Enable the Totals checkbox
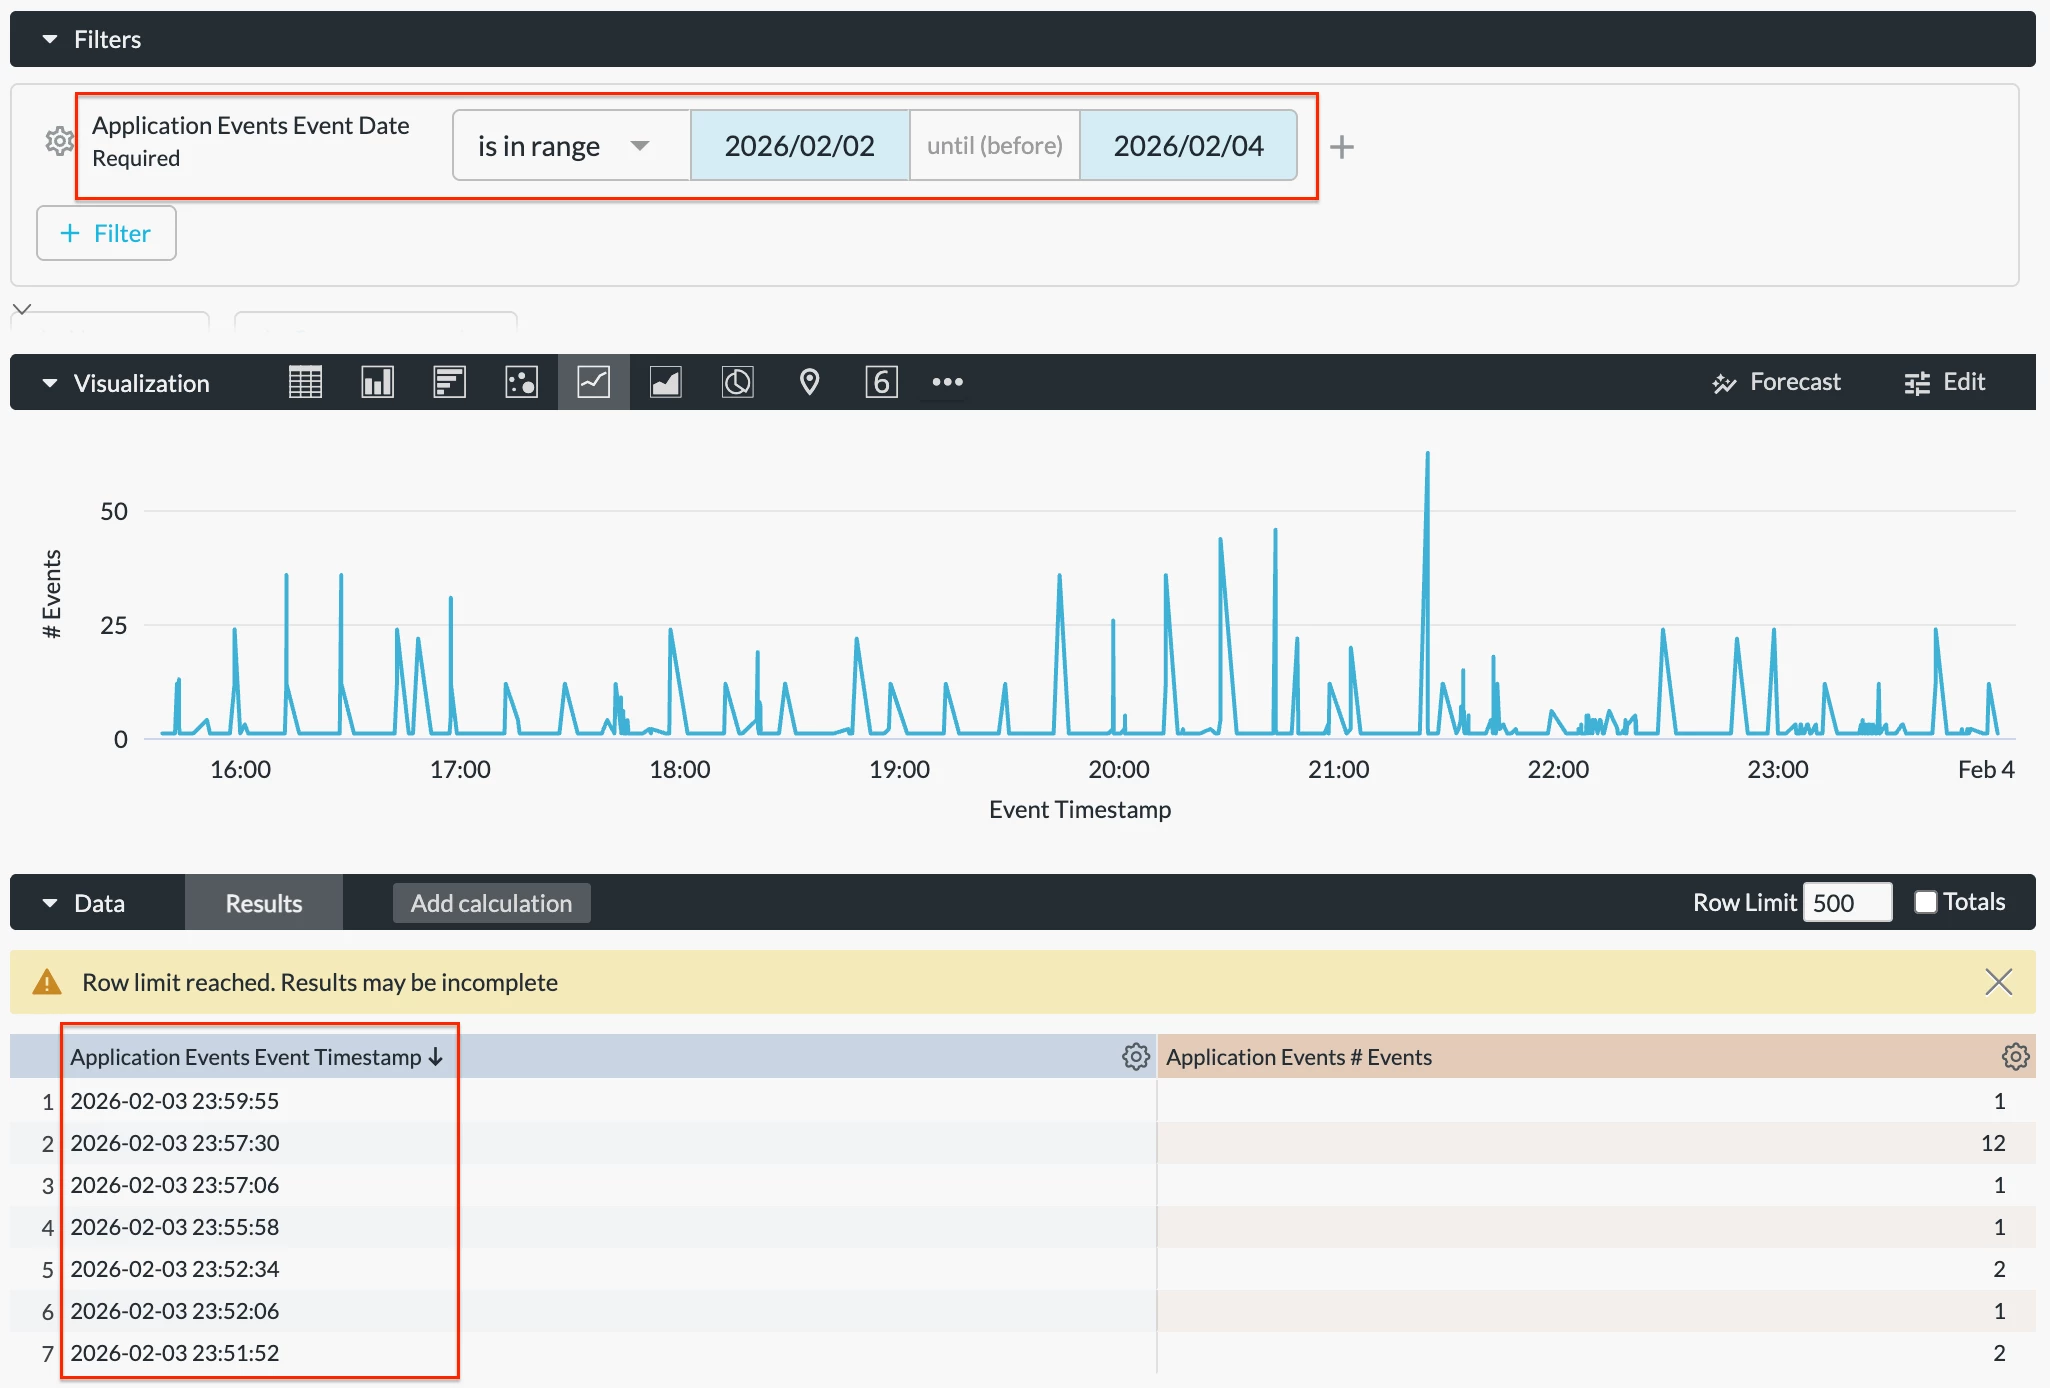 [1925, 902]
